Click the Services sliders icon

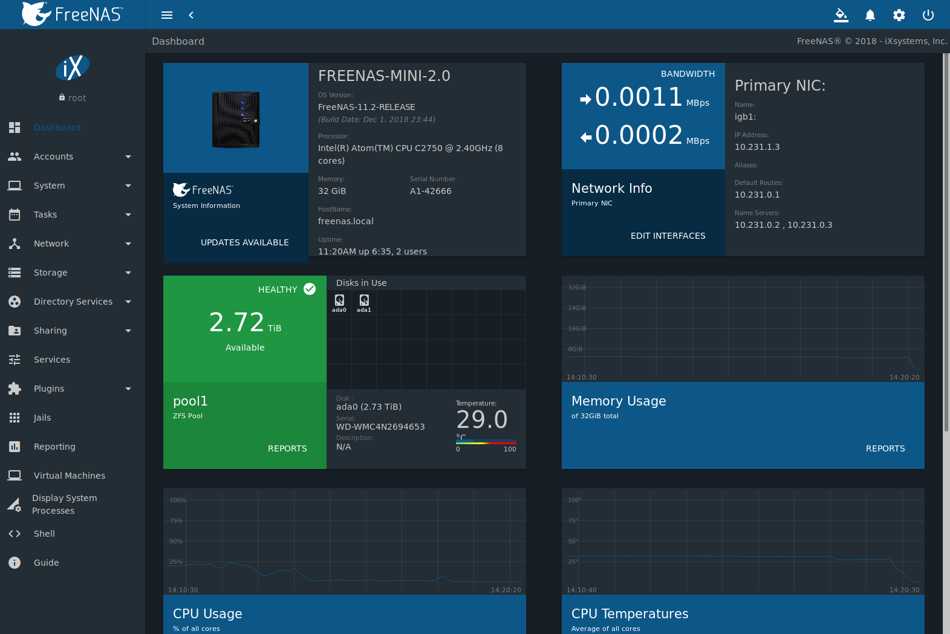point(15,359)
